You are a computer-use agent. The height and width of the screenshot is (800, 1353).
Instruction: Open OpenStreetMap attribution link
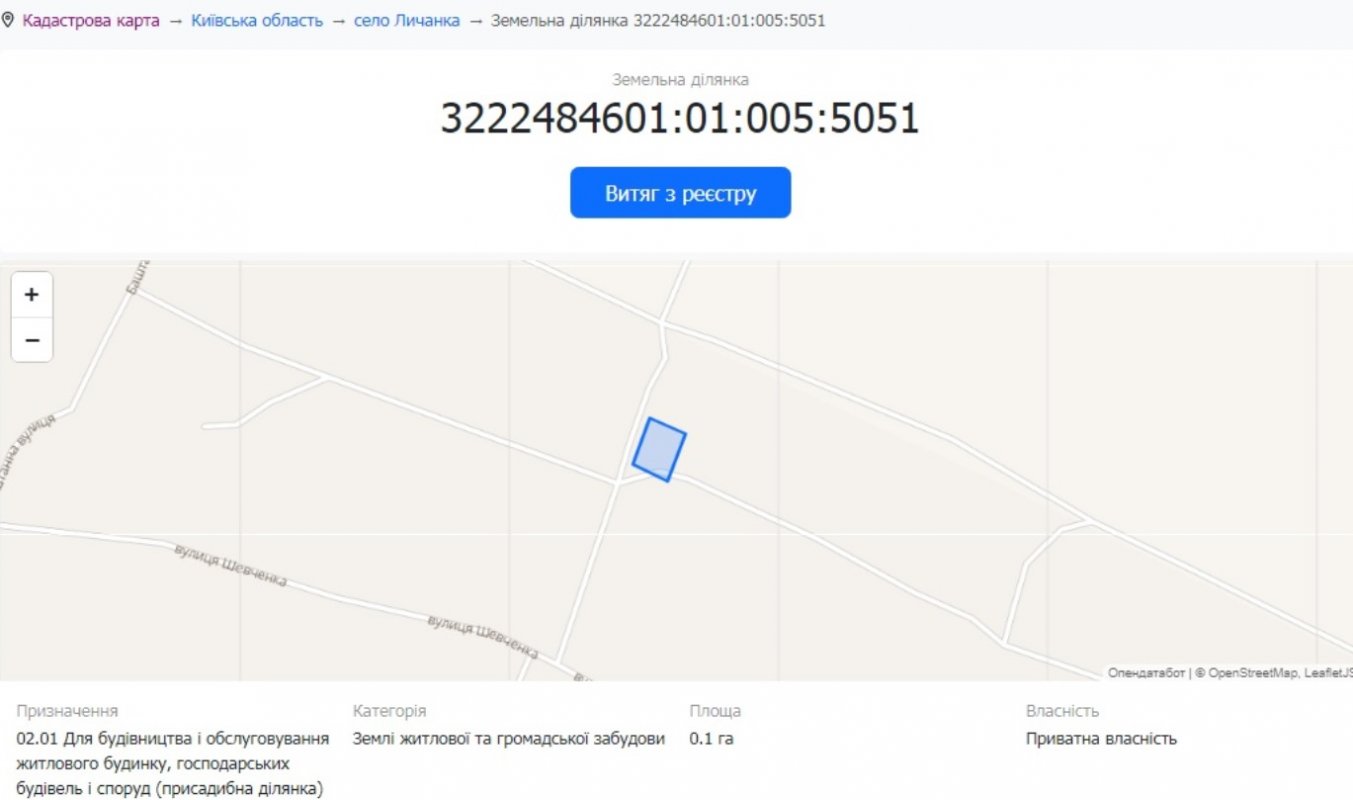coord(1254,673)
